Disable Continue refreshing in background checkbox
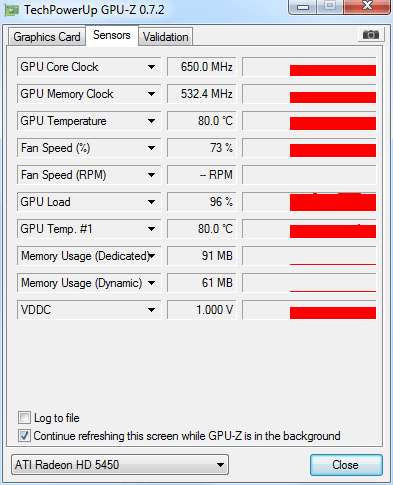The width and height of the screenshot is (393, 485). (x=24, y=435)
